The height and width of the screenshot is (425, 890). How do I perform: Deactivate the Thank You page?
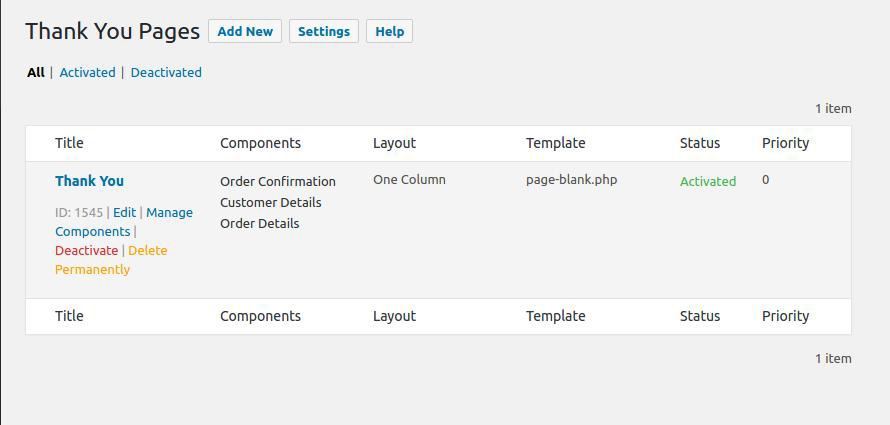coord(86,251)
